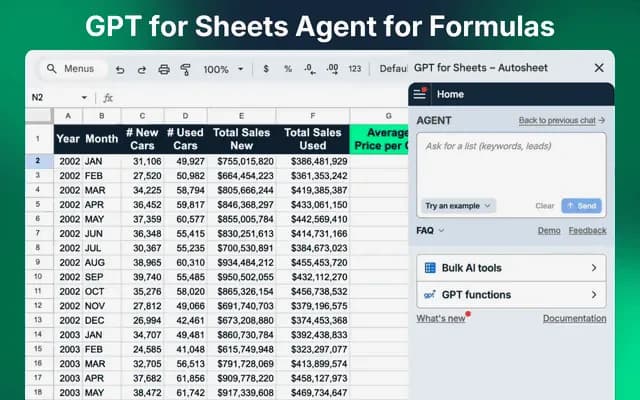Open GPT functions menu item
640x400 pixels.
[511, 295]
